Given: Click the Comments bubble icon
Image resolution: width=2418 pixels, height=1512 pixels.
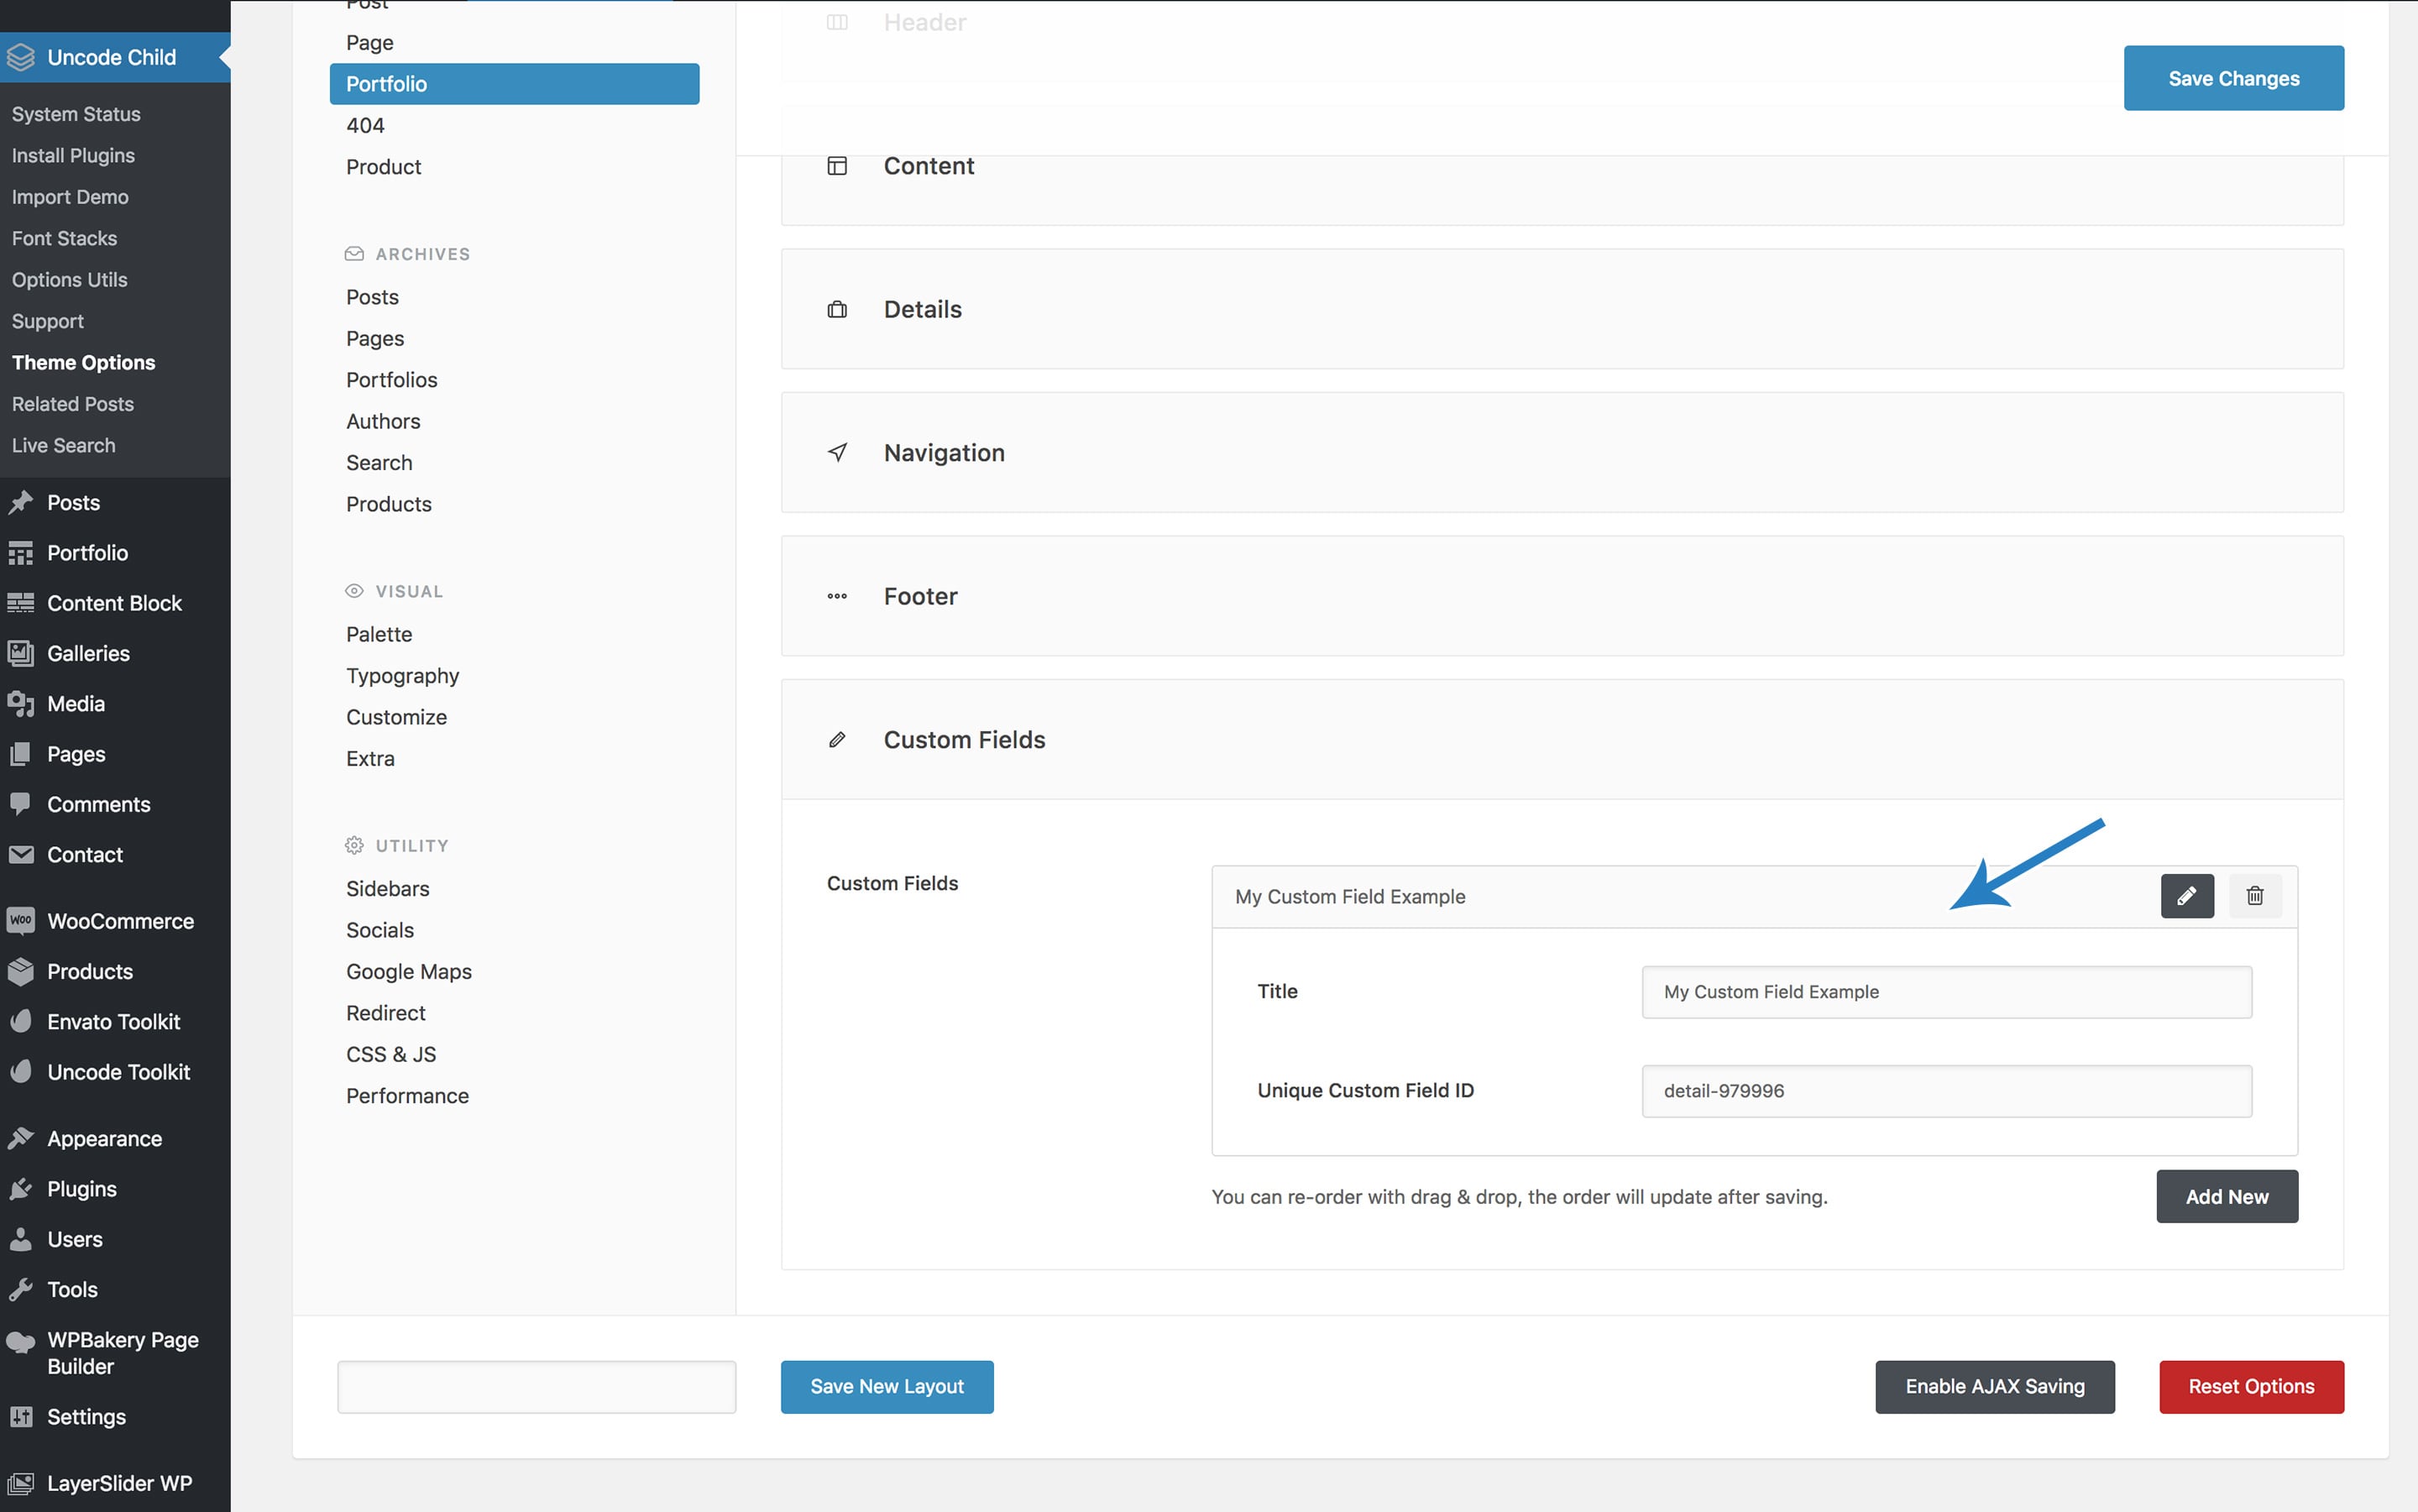Looking at the screenshot, I should (20, 803).
